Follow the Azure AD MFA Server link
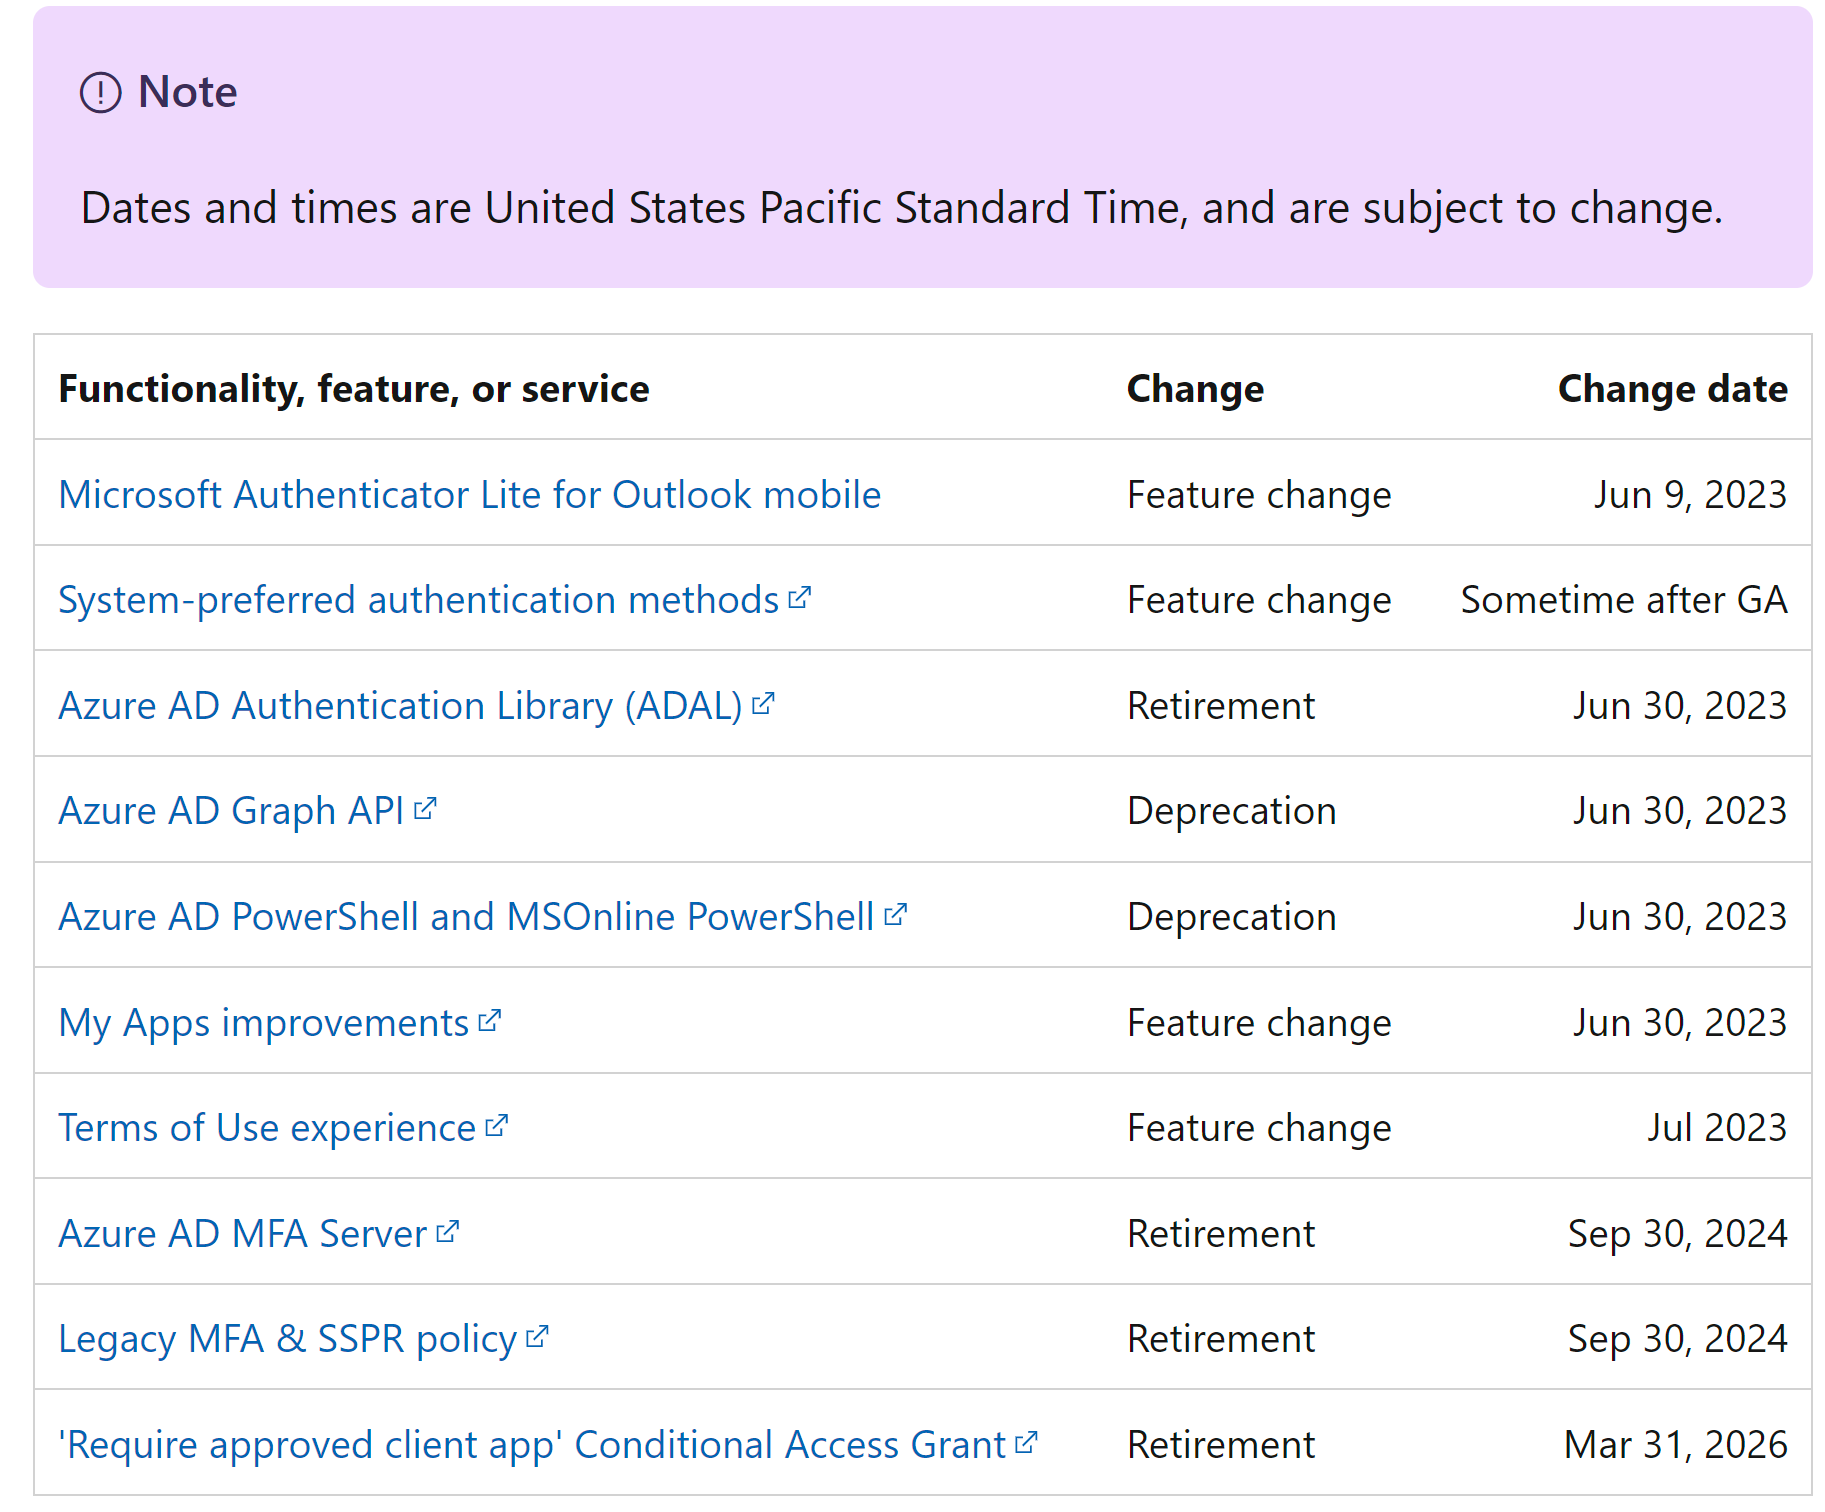 pos(242,1234)
